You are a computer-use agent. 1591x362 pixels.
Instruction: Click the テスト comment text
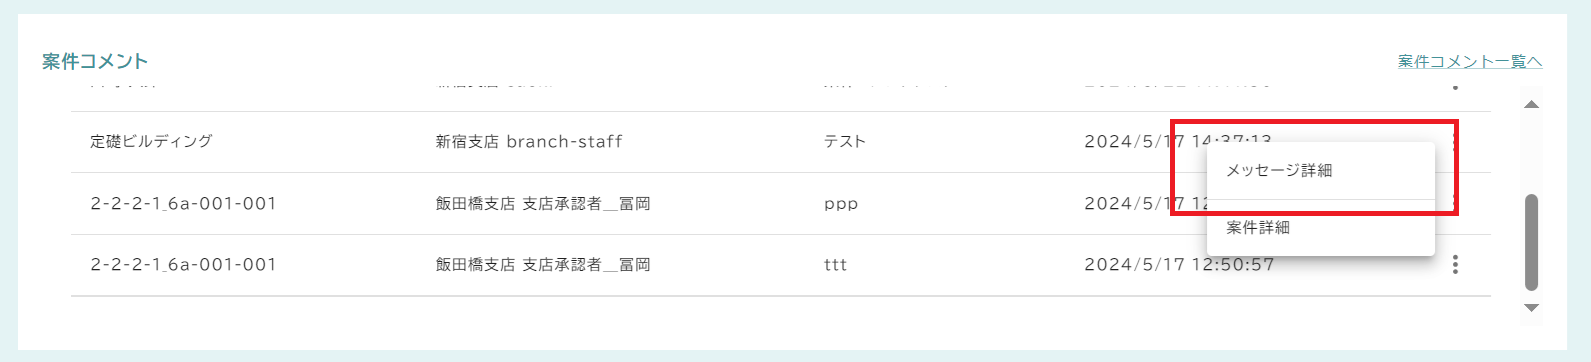click(845, 142)
